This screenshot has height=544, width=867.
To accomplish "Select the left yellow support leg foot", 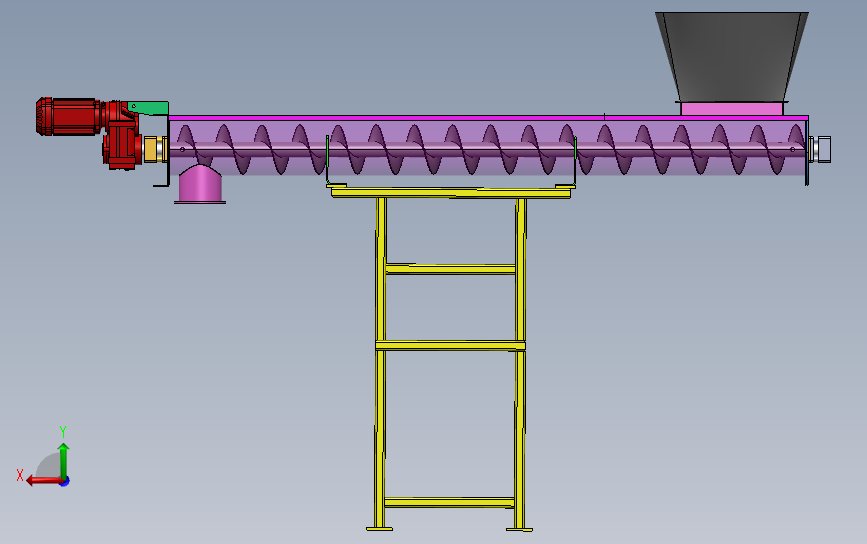I will 379,529.
